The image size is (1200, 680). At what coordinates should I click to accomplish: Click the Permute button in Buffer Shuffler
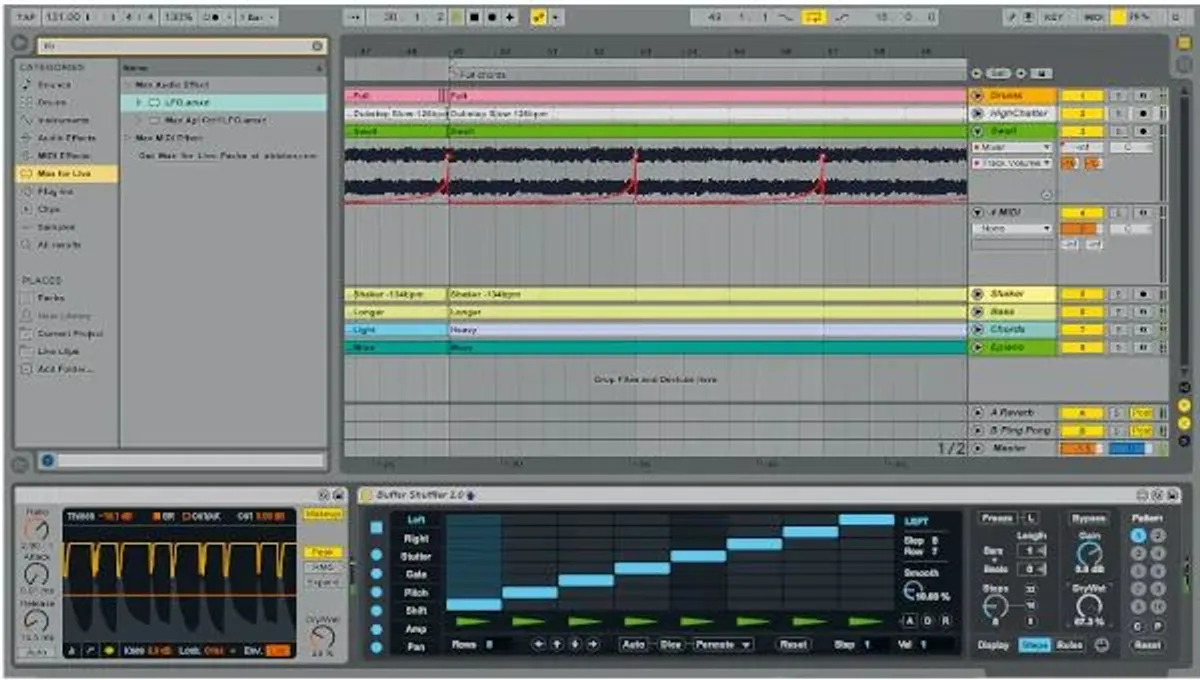715,645
